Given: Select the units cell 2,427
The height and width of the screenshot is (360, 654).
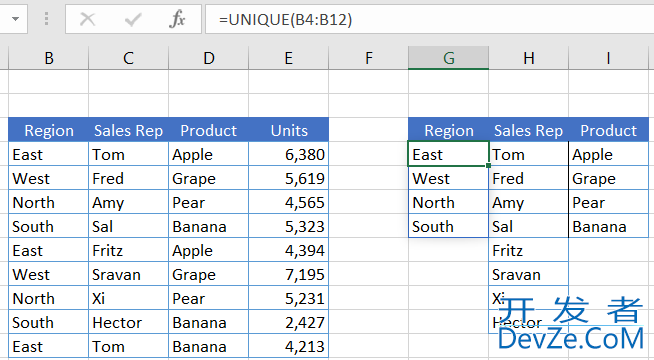Looking at the screenshot, I should pos(289,322).
